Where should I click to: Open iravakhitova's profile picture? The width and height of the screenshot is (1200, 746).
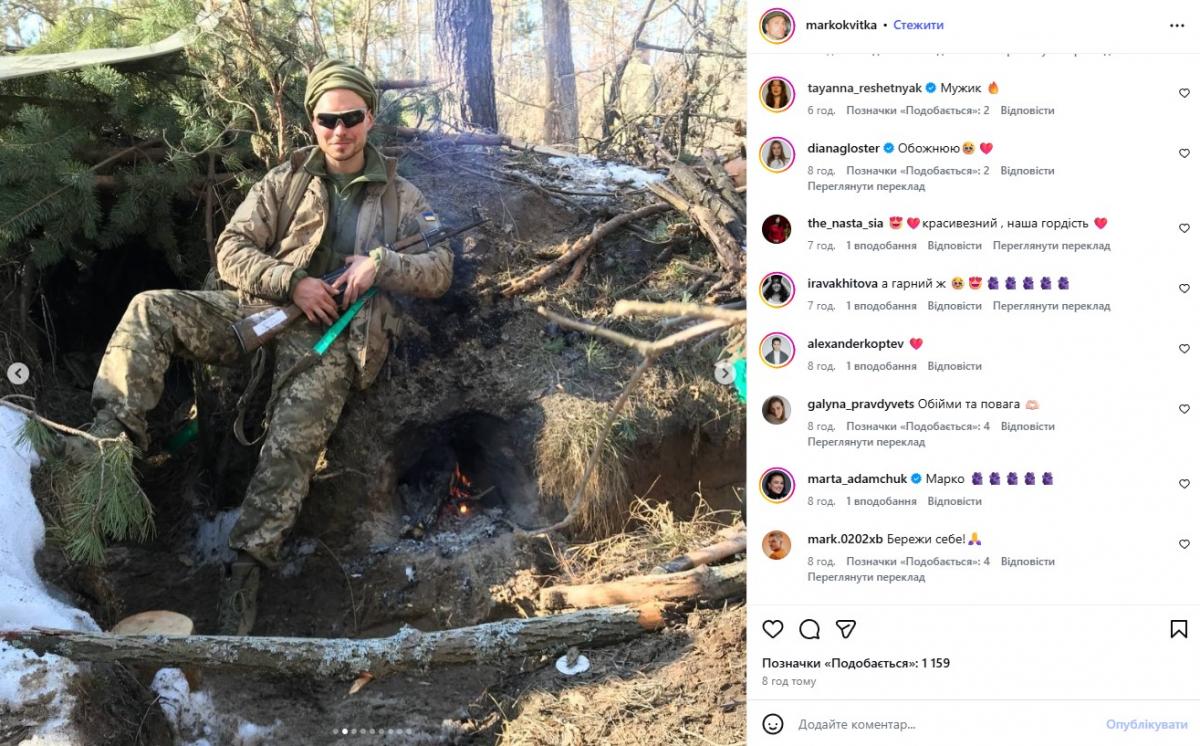point(777,290)
